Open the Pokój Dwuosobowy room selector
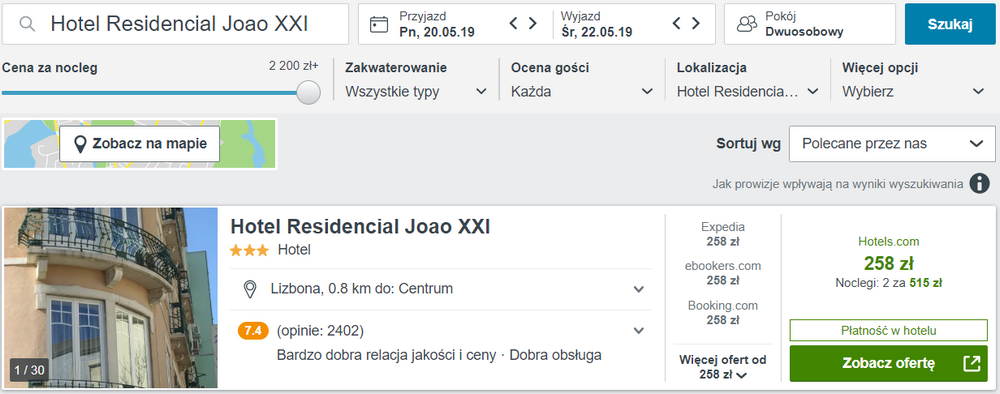The width and height of the screenshot is (1000, 394). tap(810, 24)
